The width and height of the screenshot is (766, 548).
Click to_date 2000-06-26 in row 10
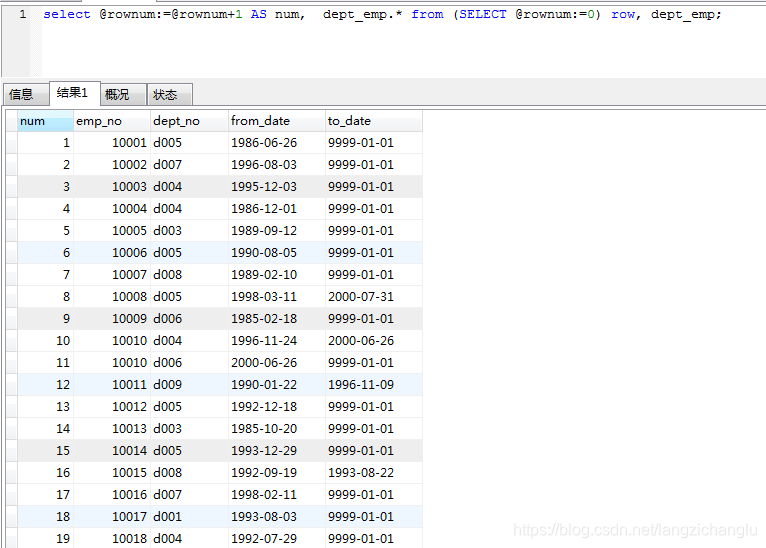point(374,340)
